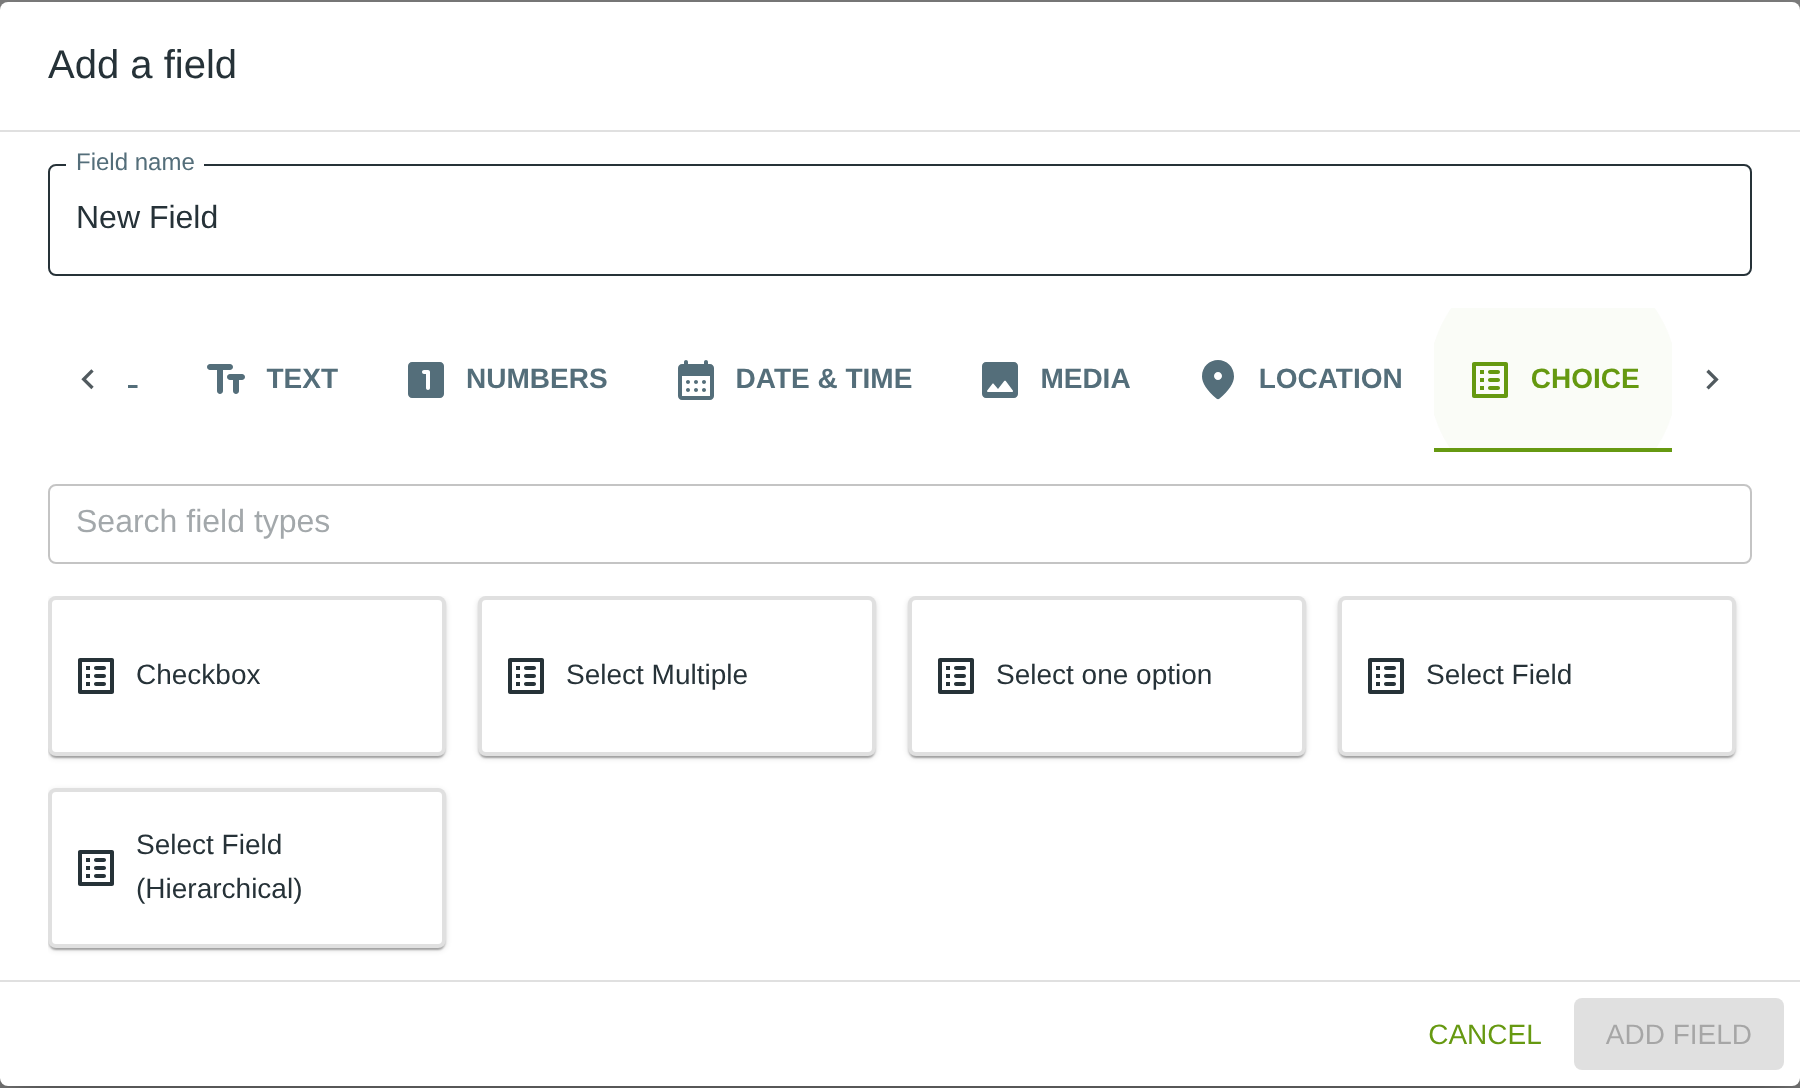The image size is (1800, 1088).
Task: Click the Text tab's Tt icon
Action: [226, 380]
